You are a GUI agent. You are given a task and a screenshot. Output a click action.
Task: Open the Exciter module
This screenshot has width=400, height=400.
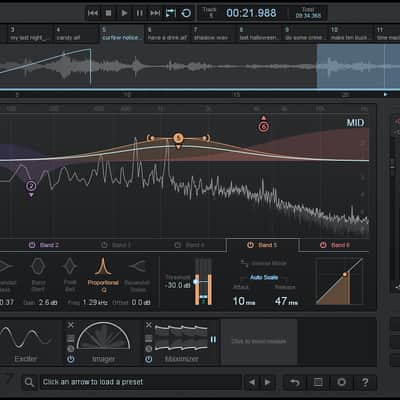coord(26,343)
